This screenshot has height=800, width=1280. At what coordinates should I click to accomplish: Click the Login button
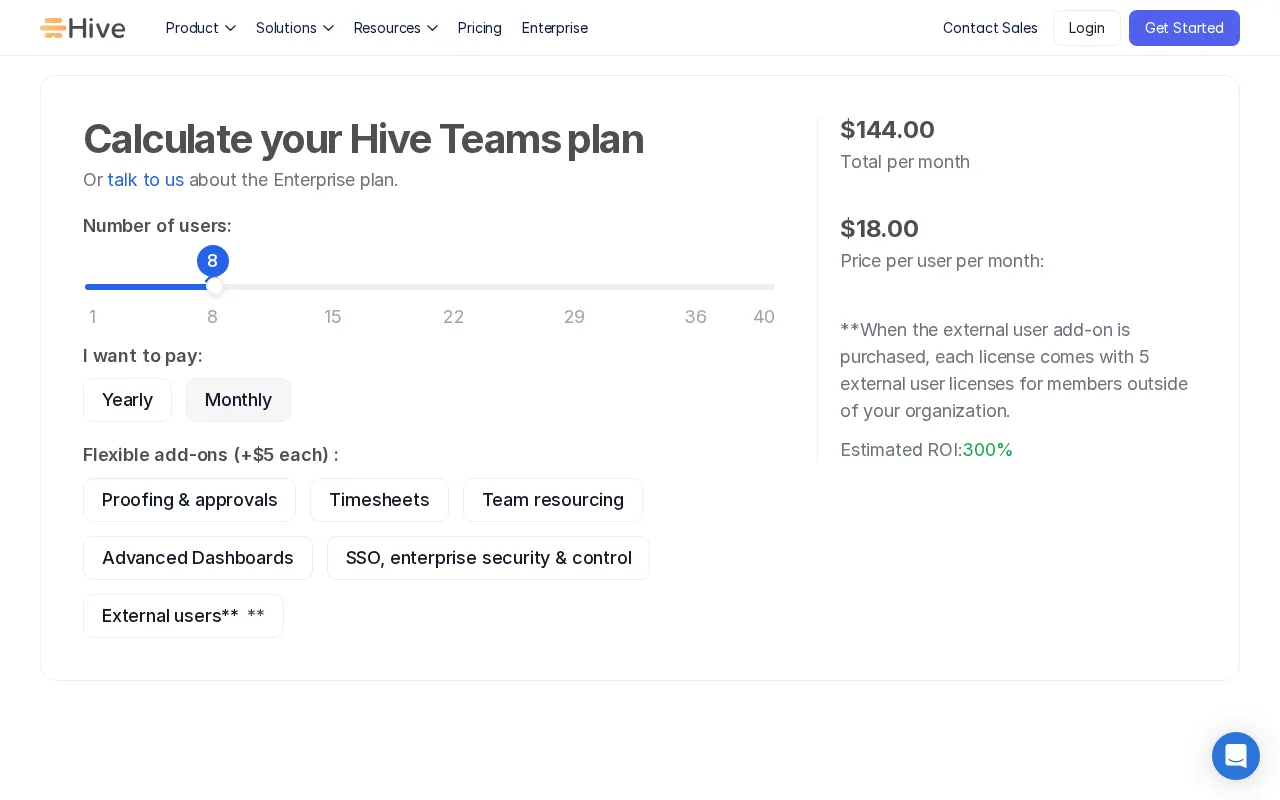1087,28
